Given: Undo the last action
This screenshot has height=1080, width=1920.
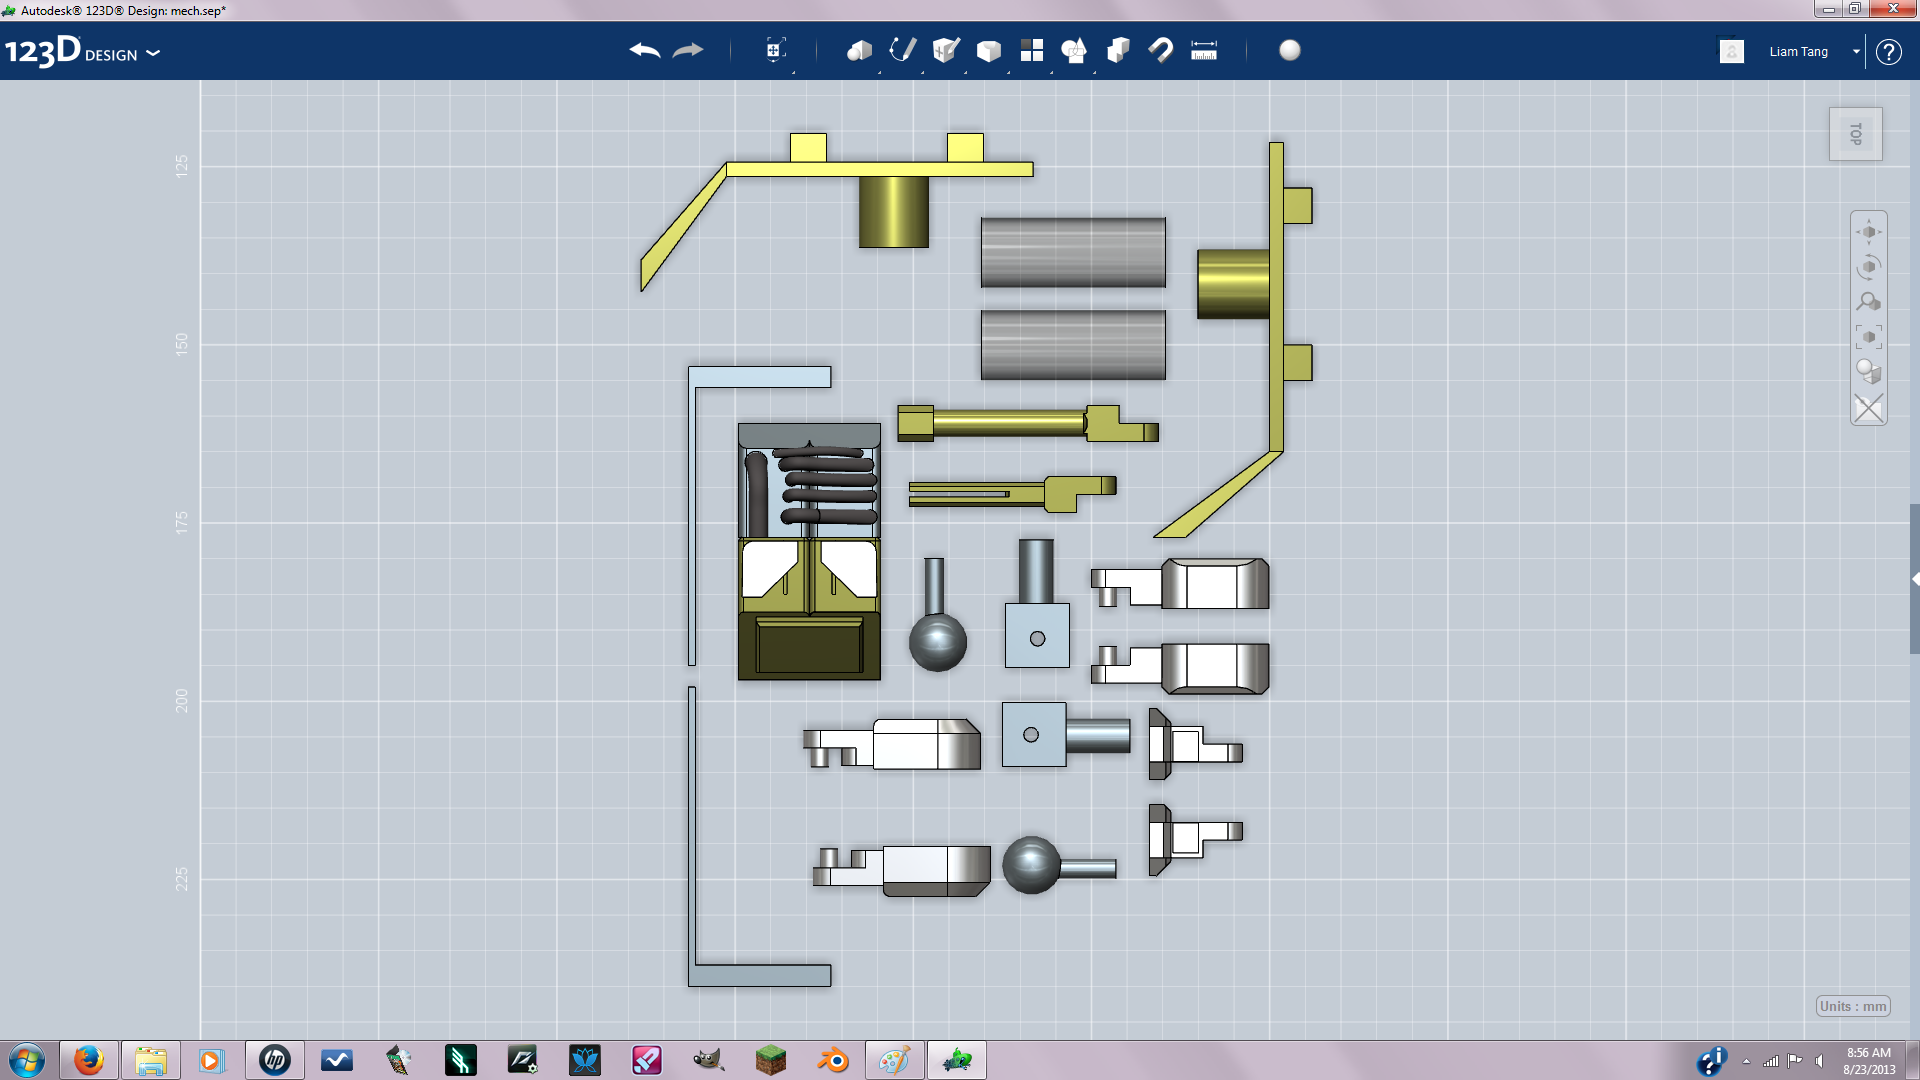Looking at the screenshot, I should (645, 50).
